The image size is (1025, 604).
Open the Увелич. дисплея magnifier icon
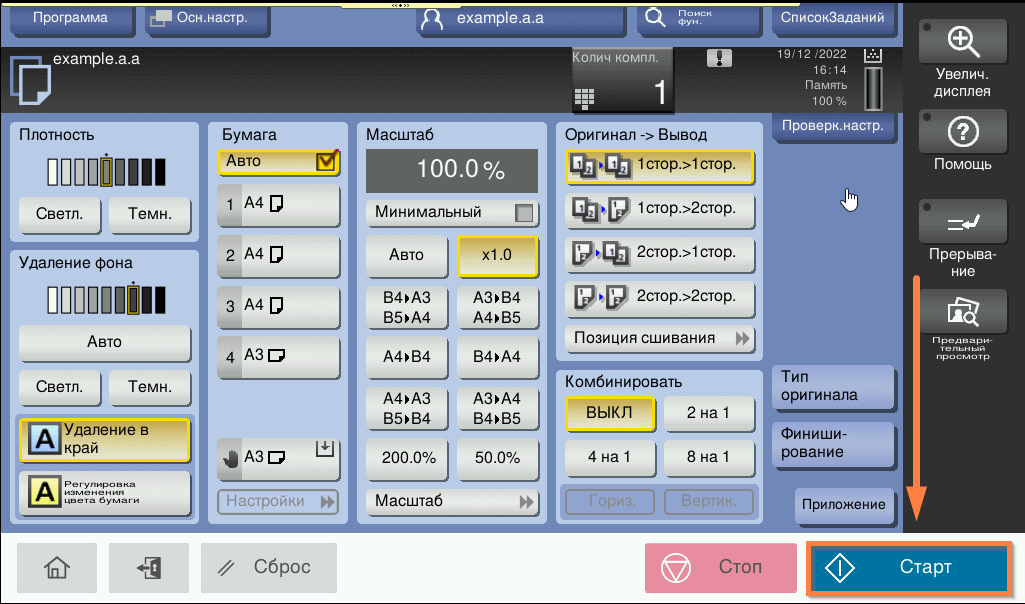point(962,41)
